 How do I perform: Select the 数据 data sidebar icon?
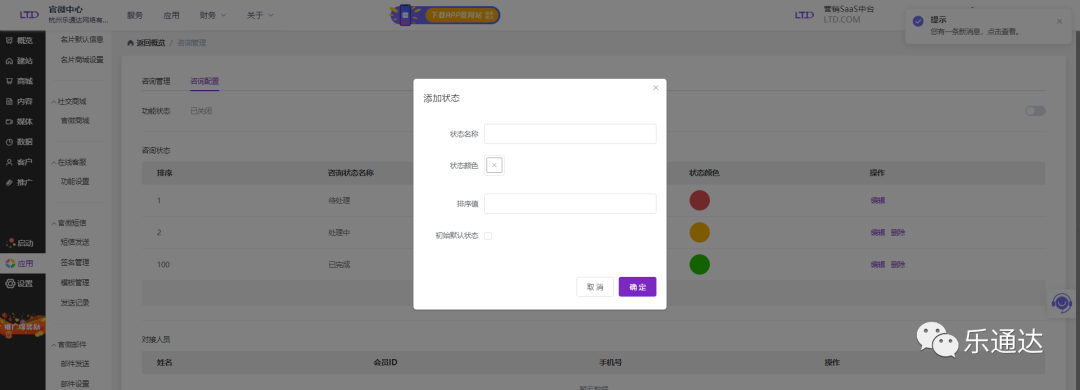click(10, 142)
